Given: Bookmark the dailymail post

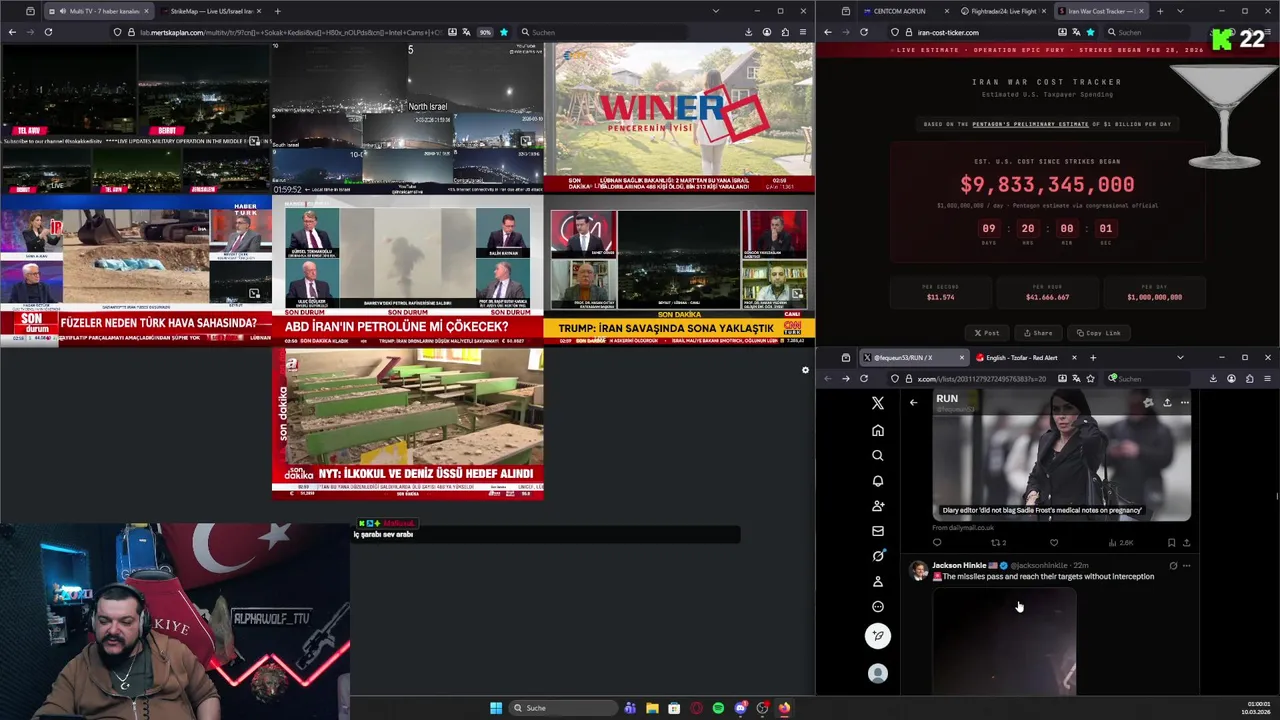Looking at the screenshot, I should [x=1171, y=543].
